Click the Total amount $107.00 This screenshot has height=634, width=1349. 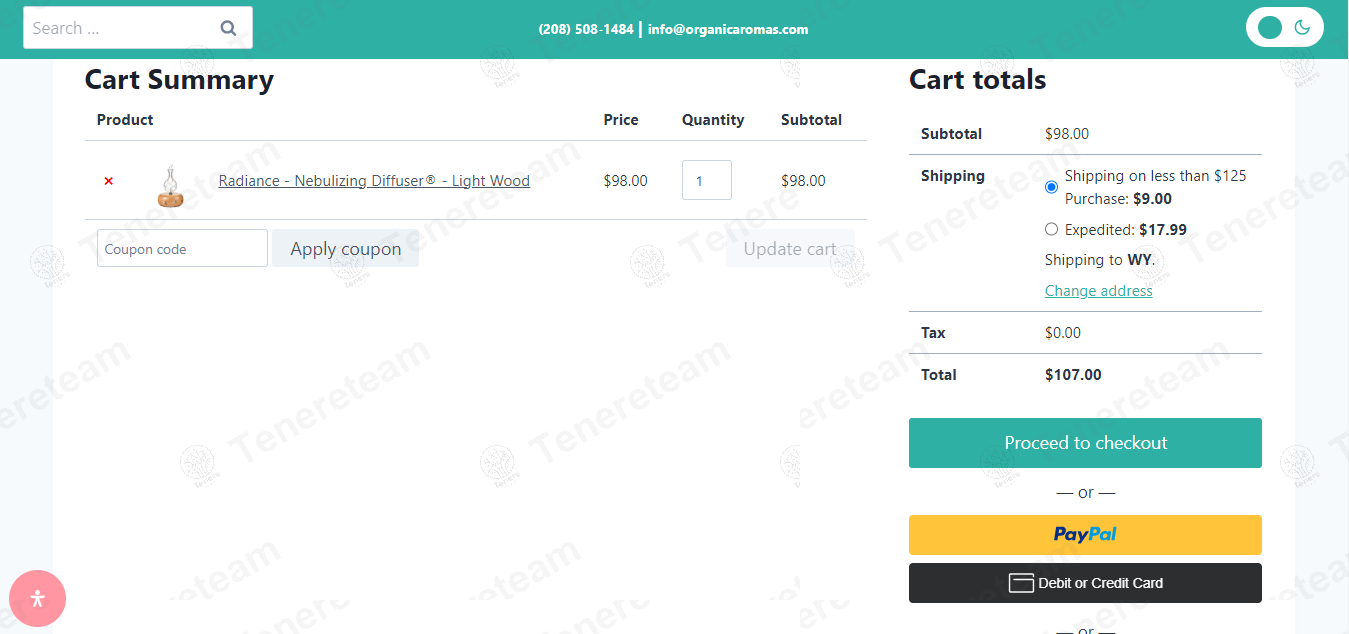[x=1073, y=375]
